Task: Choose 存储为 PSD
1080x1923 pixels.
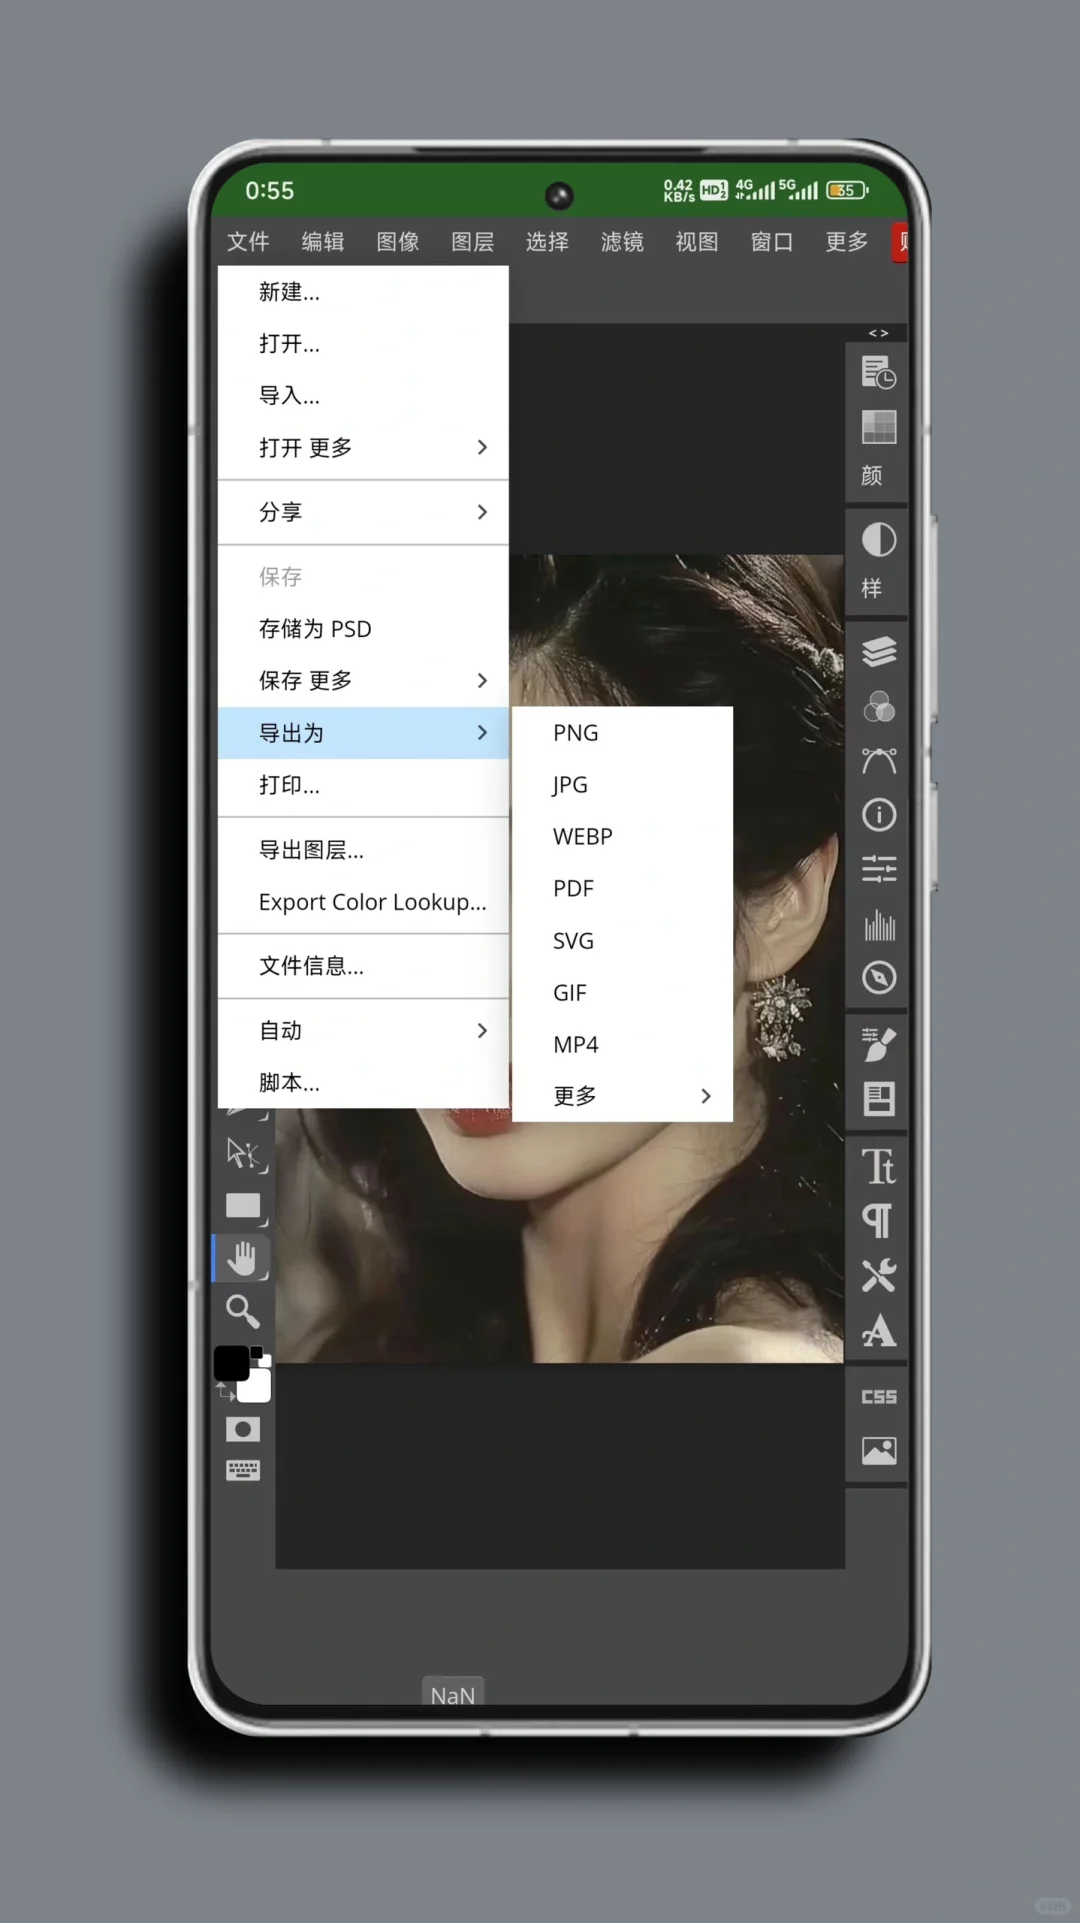Action: point(363,629)
